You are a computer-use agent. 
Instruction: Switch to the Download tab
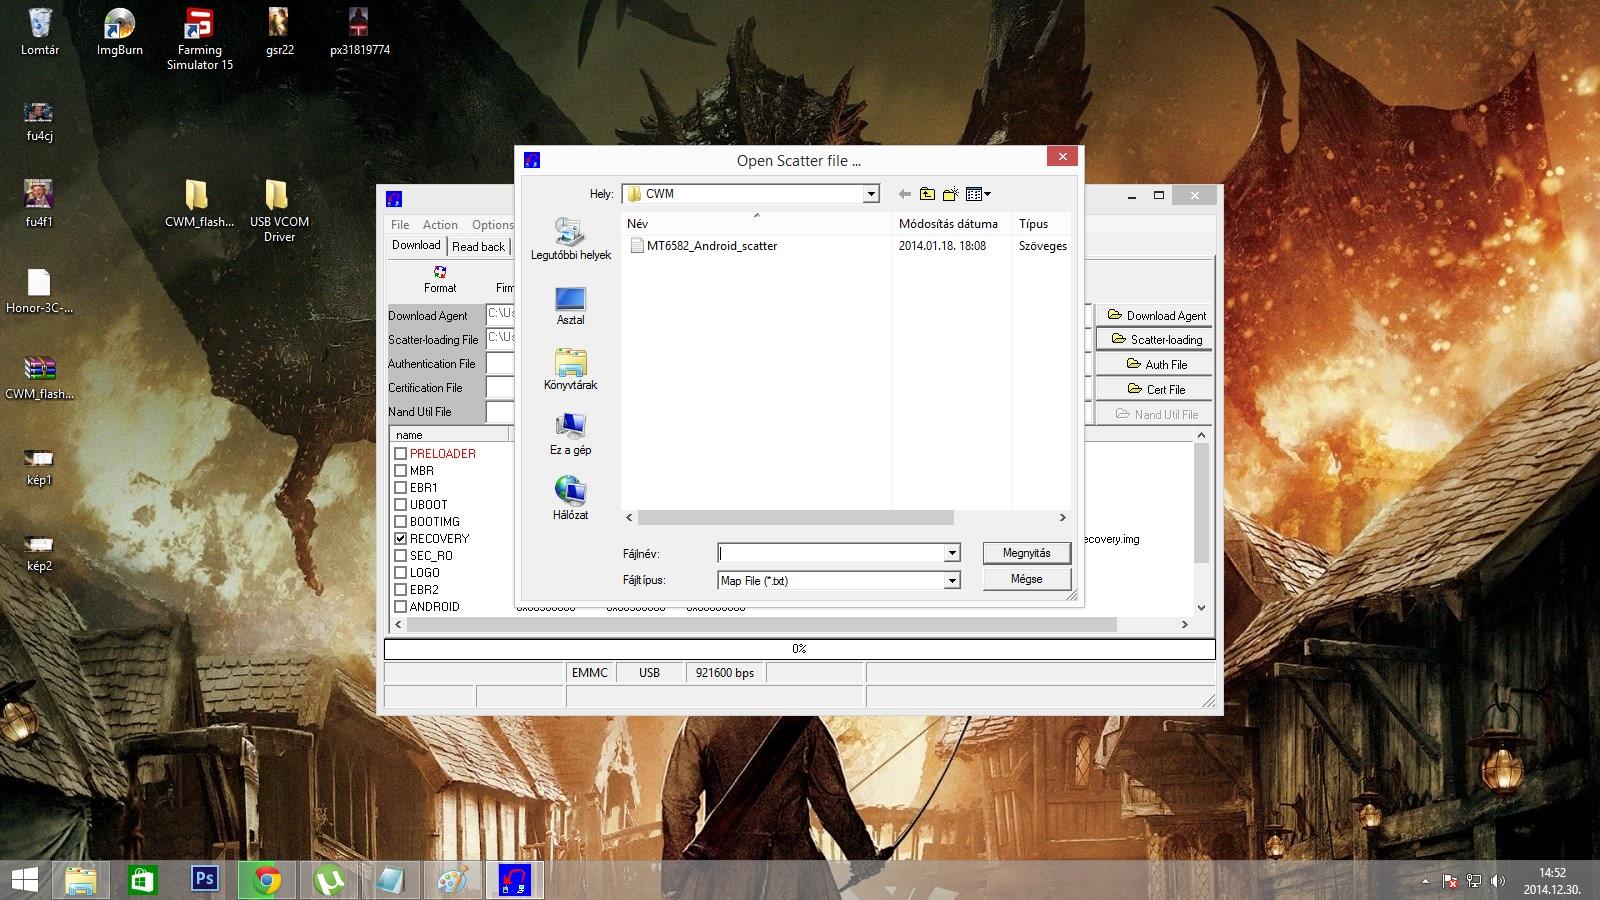pyautogui.click(x=416, y=246)
